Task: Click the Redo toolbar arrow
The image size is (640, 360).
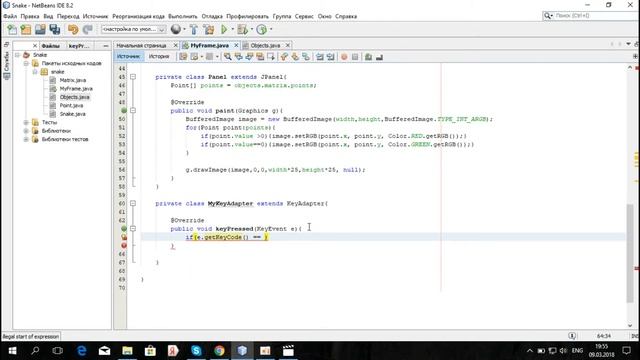Action: (x=87, y=29)
